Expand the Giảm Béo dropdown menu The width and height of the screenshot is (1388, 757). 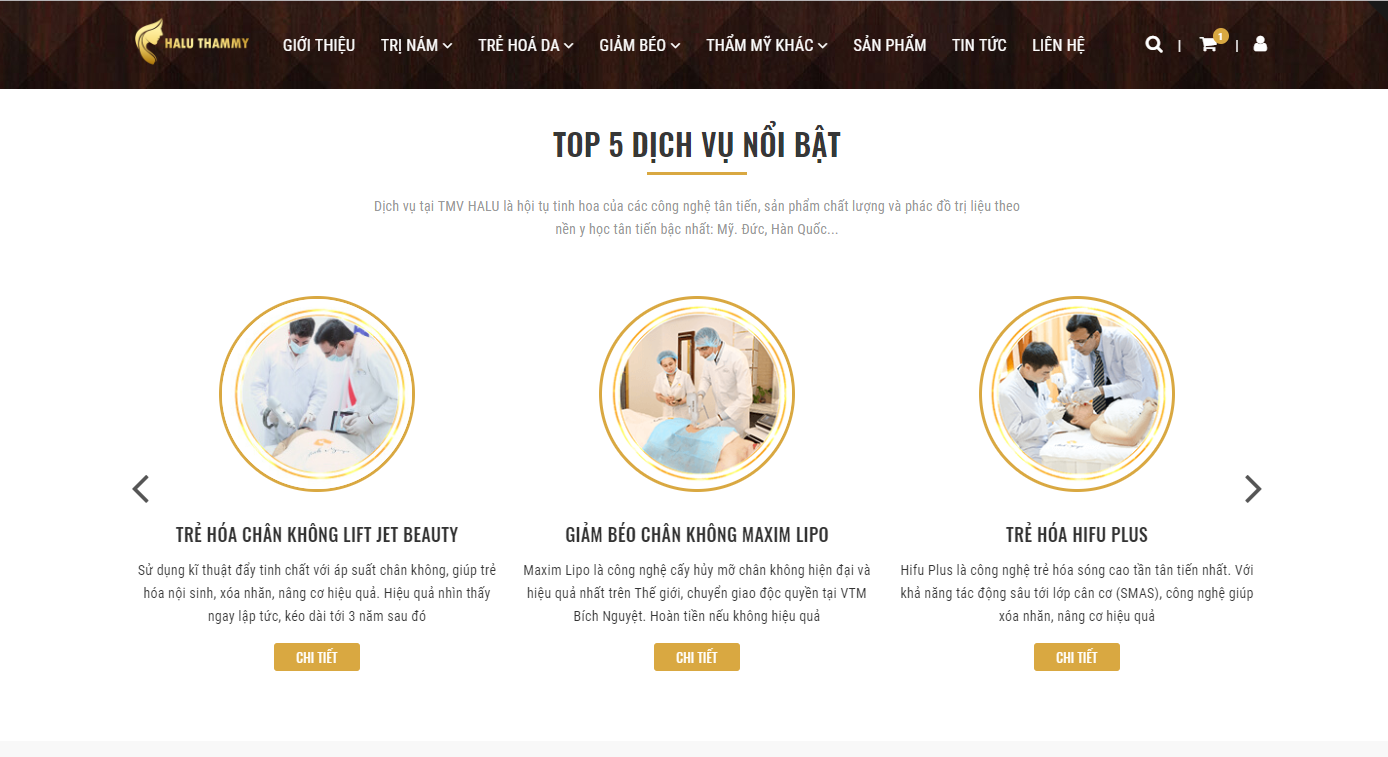click(x=640, y=45)
